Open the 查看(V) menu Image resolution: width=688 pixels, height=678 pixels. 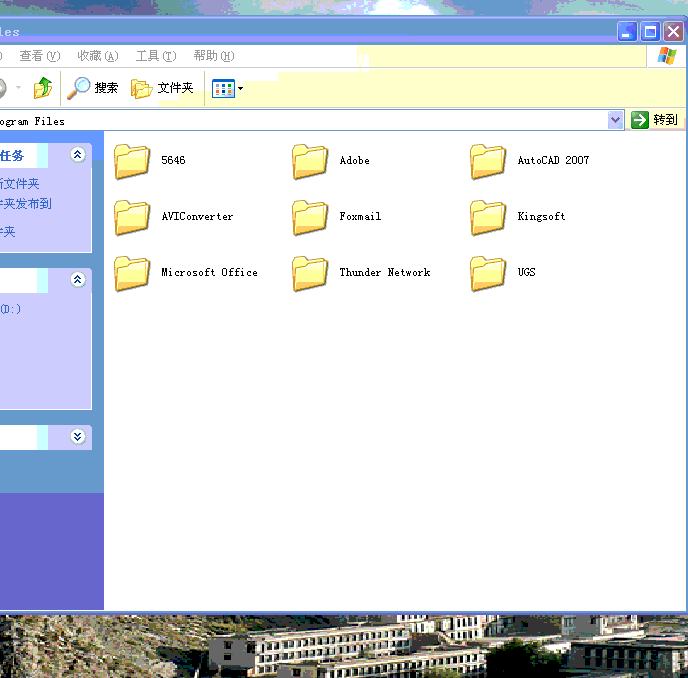(39, 56)
